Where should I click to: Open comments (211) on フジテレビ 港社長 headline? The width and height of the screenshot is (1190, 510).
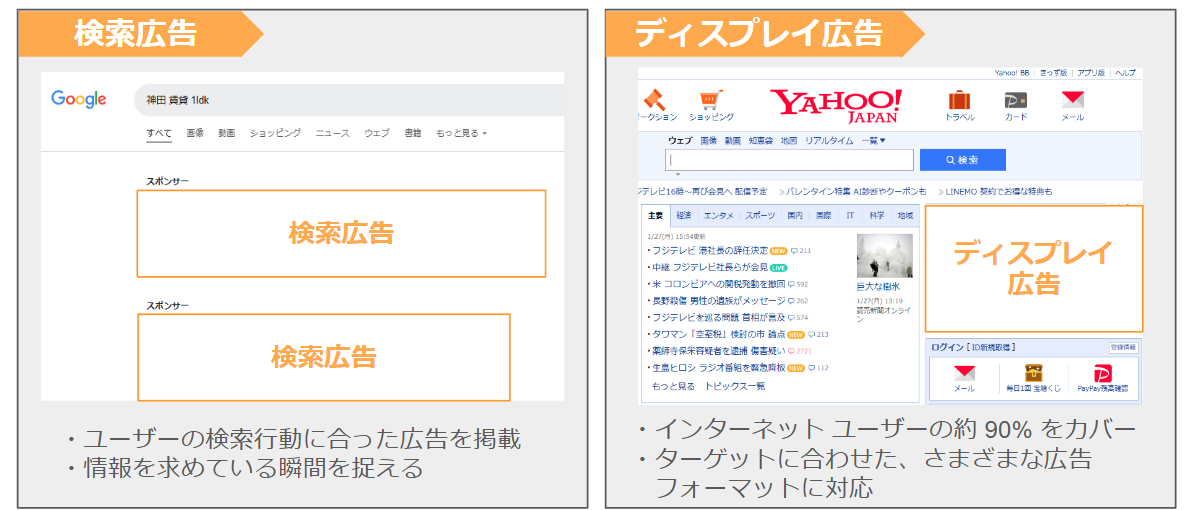click(x=801, y=250)
